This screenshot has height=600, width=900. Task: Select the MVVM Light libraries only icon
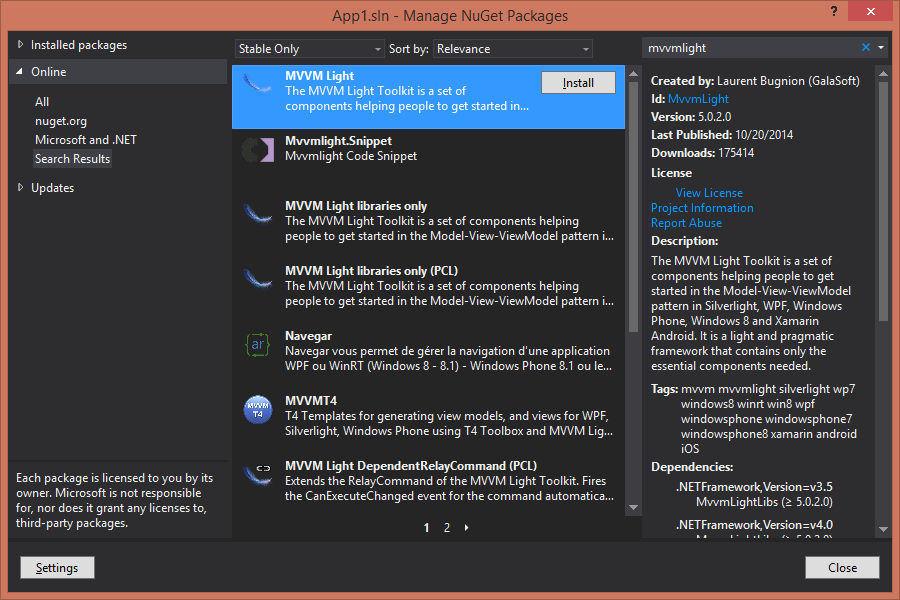258,215
